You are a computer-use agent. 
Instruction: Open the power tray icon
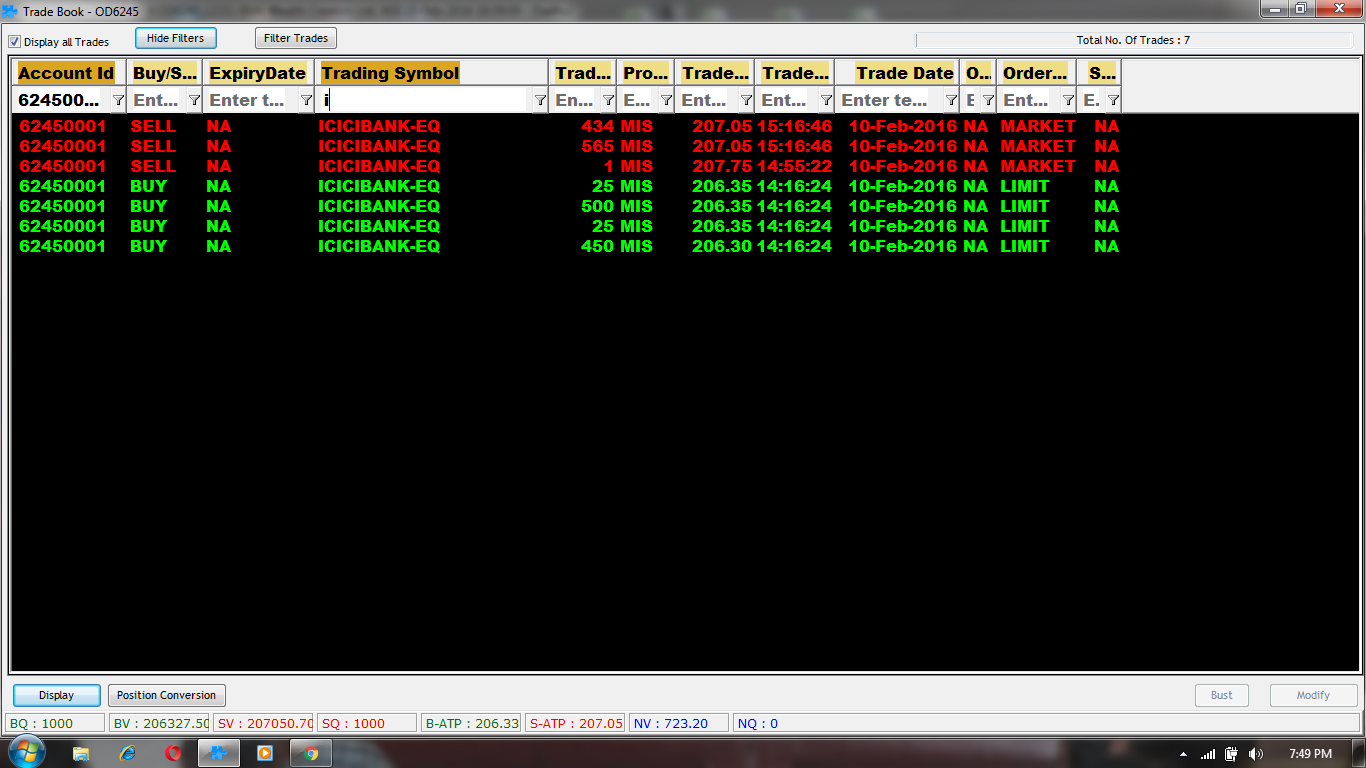tap(1231, 754)
